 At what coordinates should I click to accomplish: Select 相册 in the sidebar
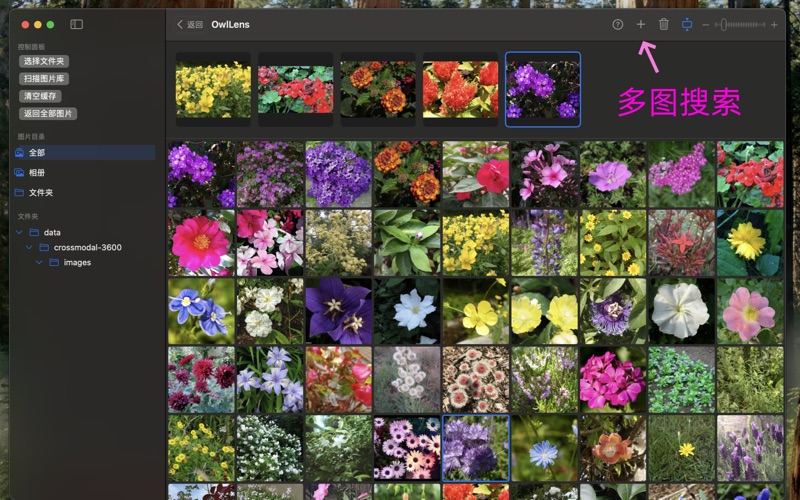pos(37,173)
